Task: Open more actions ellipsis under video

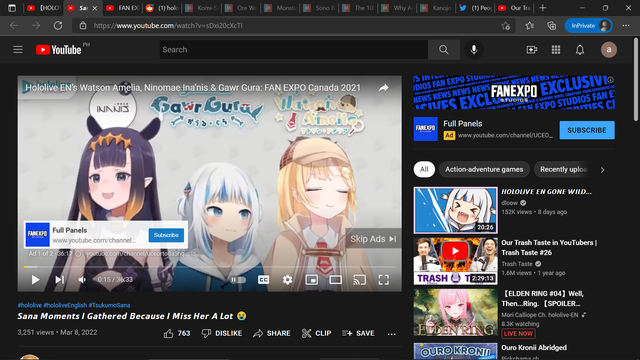Action: 391,334
